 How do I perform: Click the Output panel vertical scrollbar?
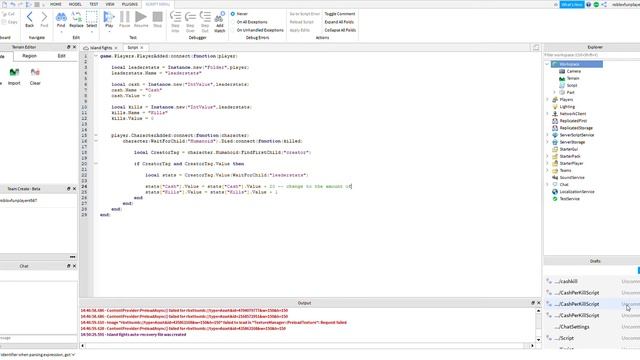tap(538, 325)
